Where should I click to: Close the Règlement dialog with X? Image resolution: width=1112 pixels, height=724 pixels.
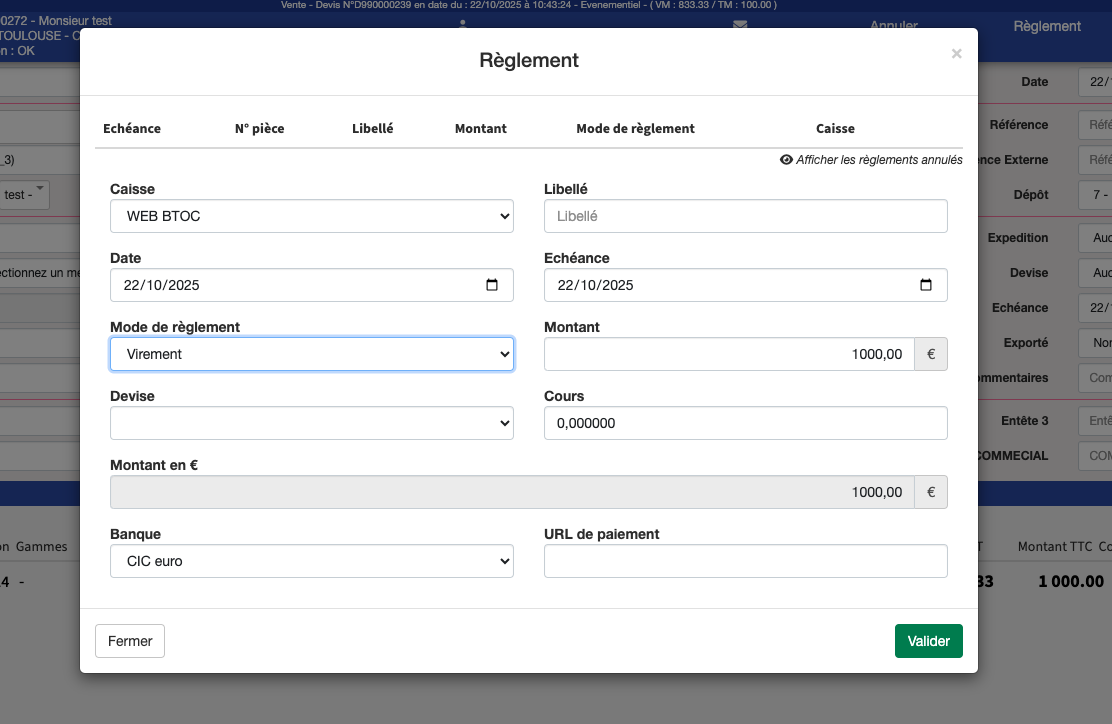coord(956,54)
